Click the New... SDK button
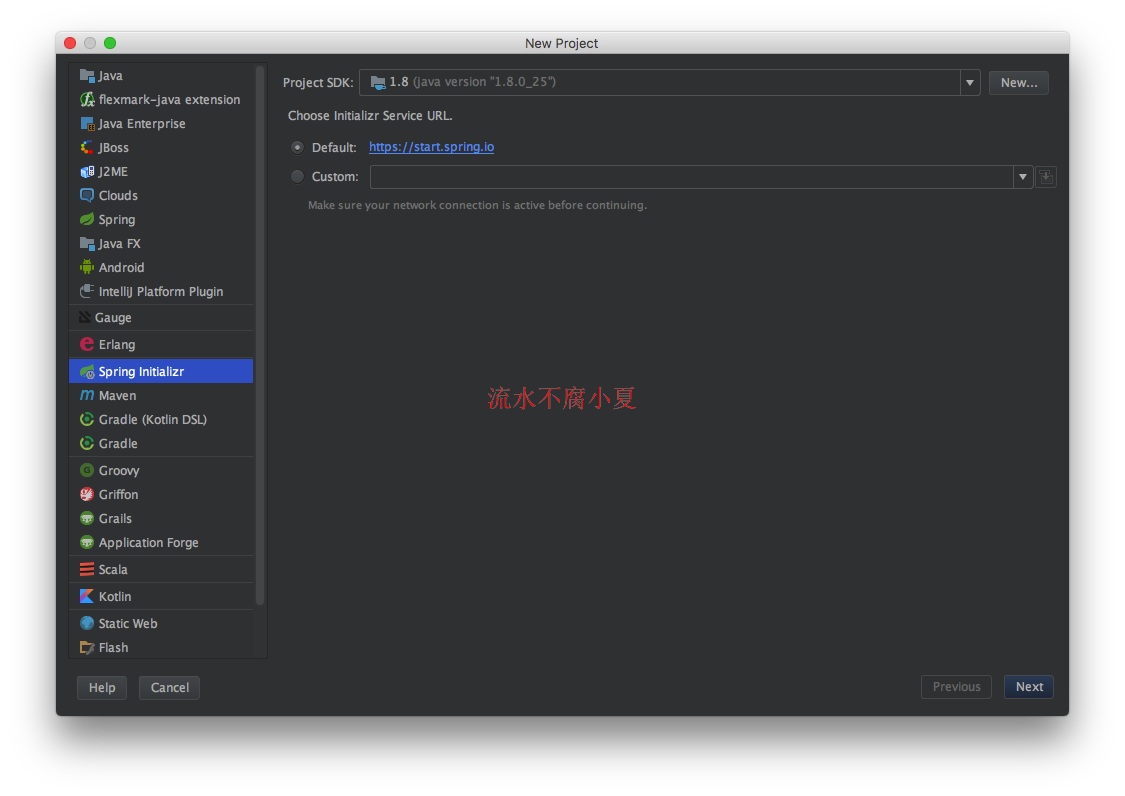1125x796 pixels. tap(1018, 83)
